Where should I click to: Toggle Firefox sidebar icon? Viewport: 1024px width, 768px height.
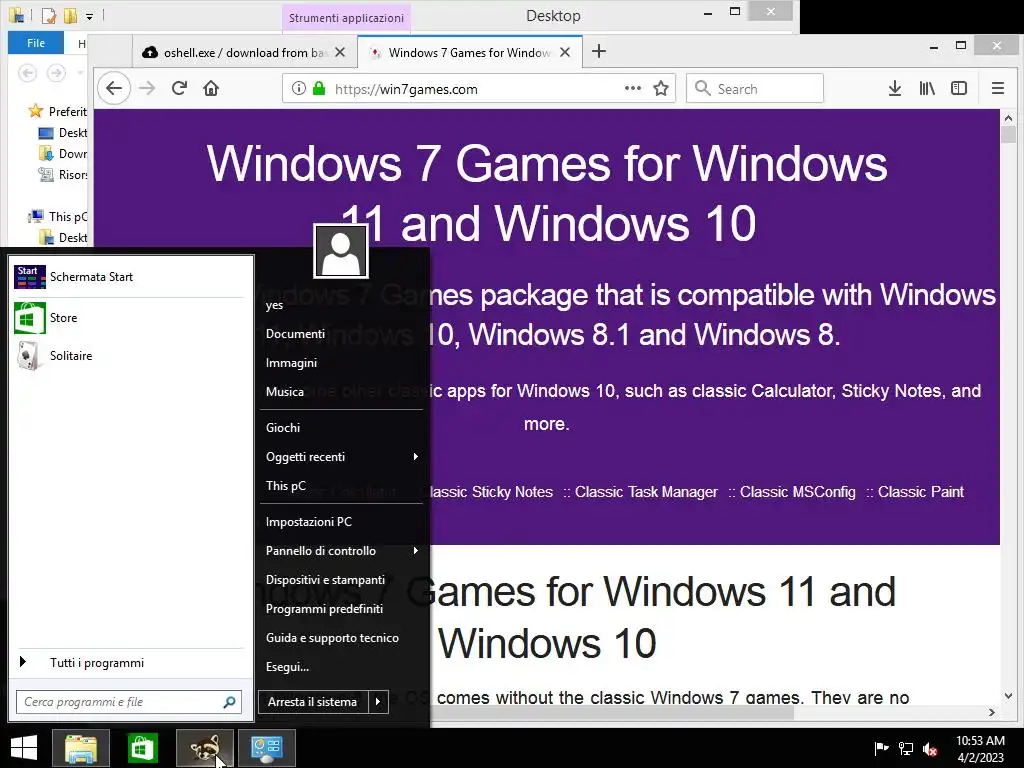[x=959, y=88]
